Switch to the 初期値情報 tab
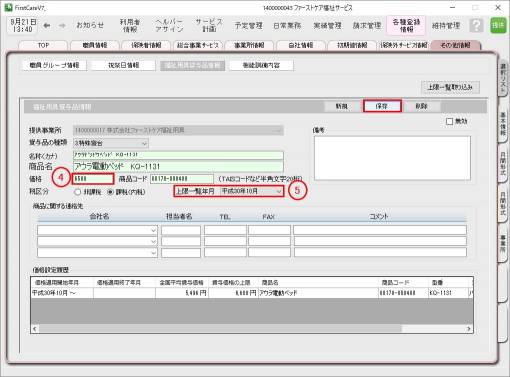The height and width of the screenshot is (377, 510). pos(352,45)
